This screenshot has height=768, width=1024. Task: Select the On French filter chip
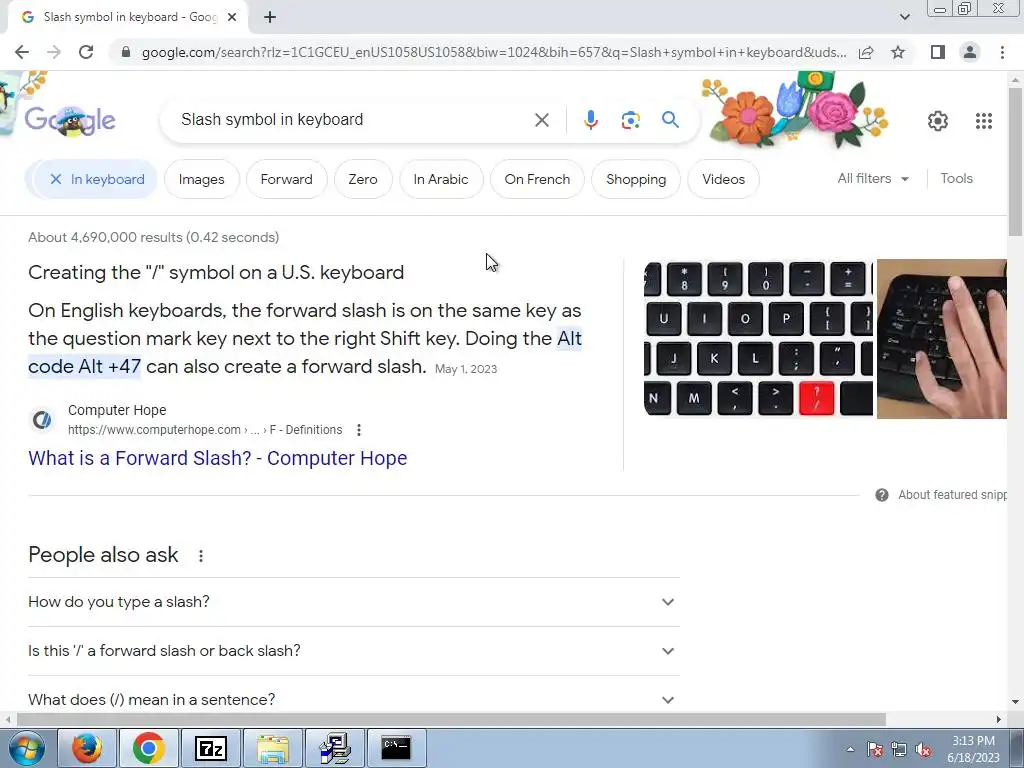537,179
